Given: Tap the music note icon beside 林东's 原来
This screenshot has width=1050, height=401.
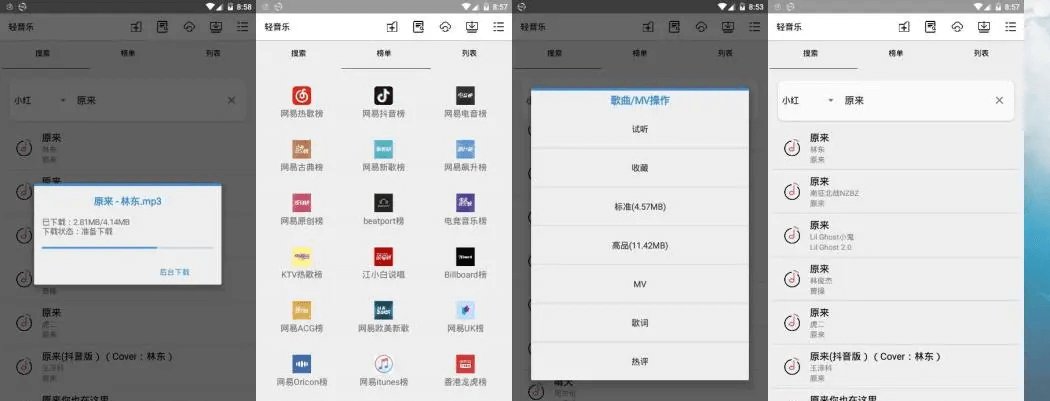Looking at the screenshot, I should [792, 147].
